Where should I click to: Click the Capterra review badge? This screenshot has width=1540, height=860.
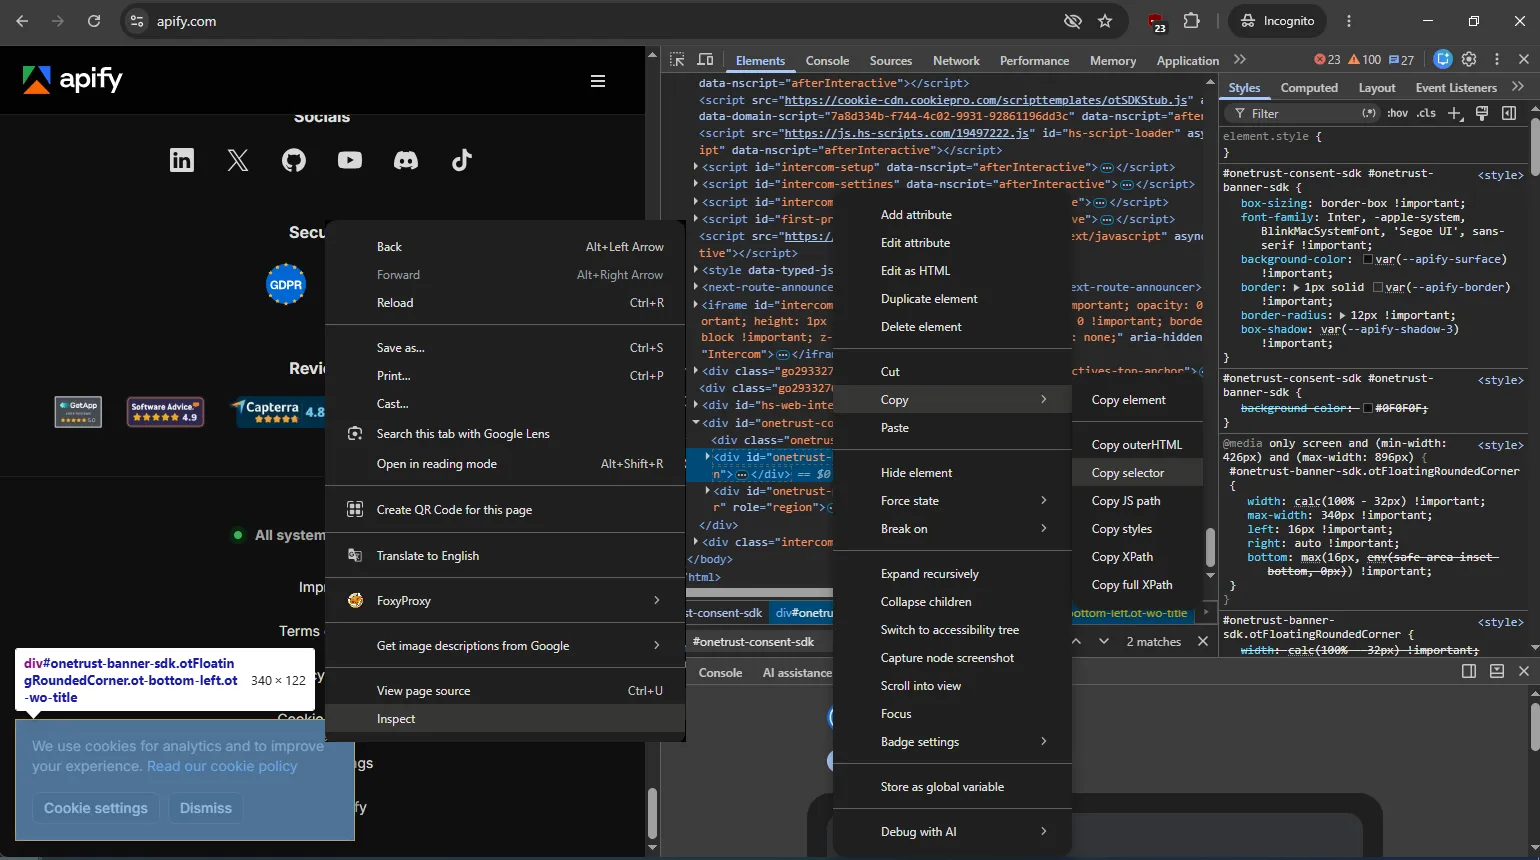pos(278,411)
